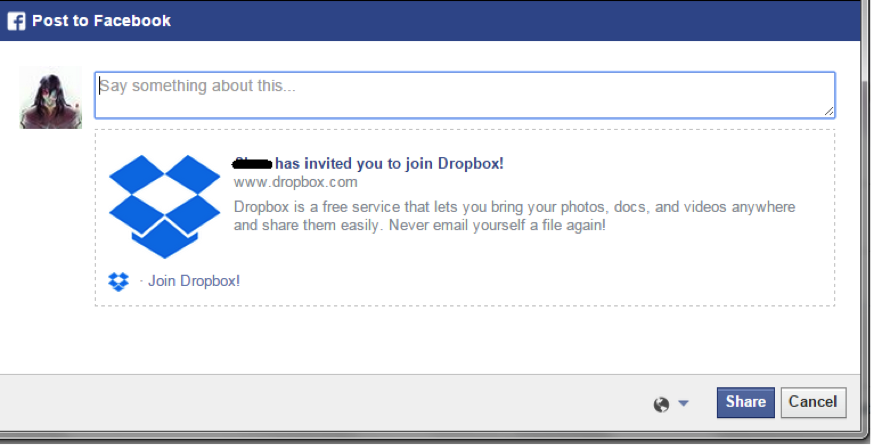The height and width of the screenshot is (445, 871).
Task: Click the gray footer bar beside globe
Action: tap(333, 403)
